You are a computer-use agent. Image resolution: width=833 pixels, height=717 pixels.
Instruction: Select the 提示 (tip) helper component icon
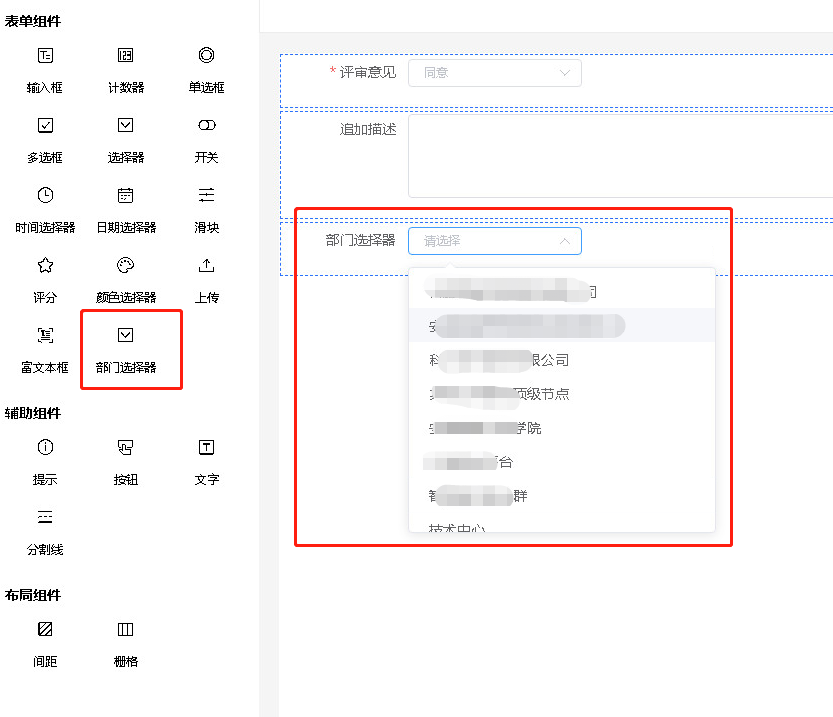pos(45,448)
